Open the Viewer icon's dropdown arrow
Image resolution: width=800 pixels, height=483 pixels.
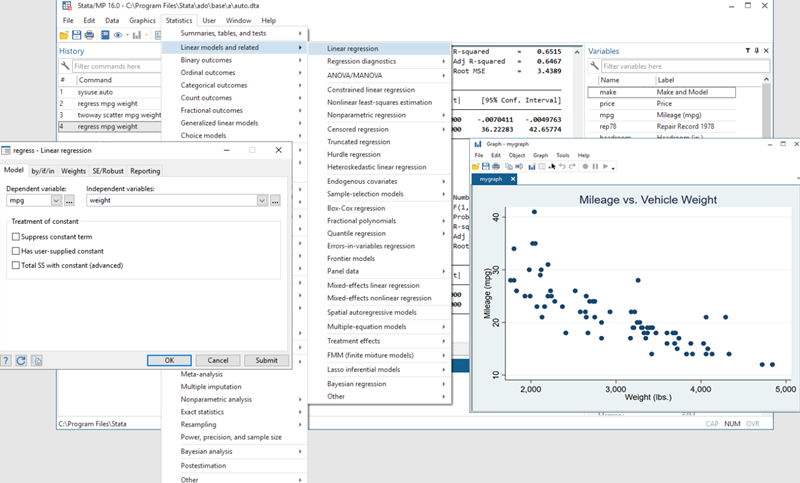(x=127, y=35)
